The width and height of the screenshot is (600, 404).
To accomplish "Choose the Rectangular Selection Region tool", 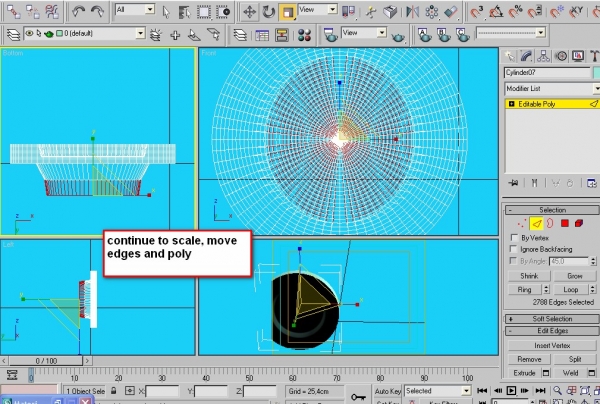I will coord(204,12).
